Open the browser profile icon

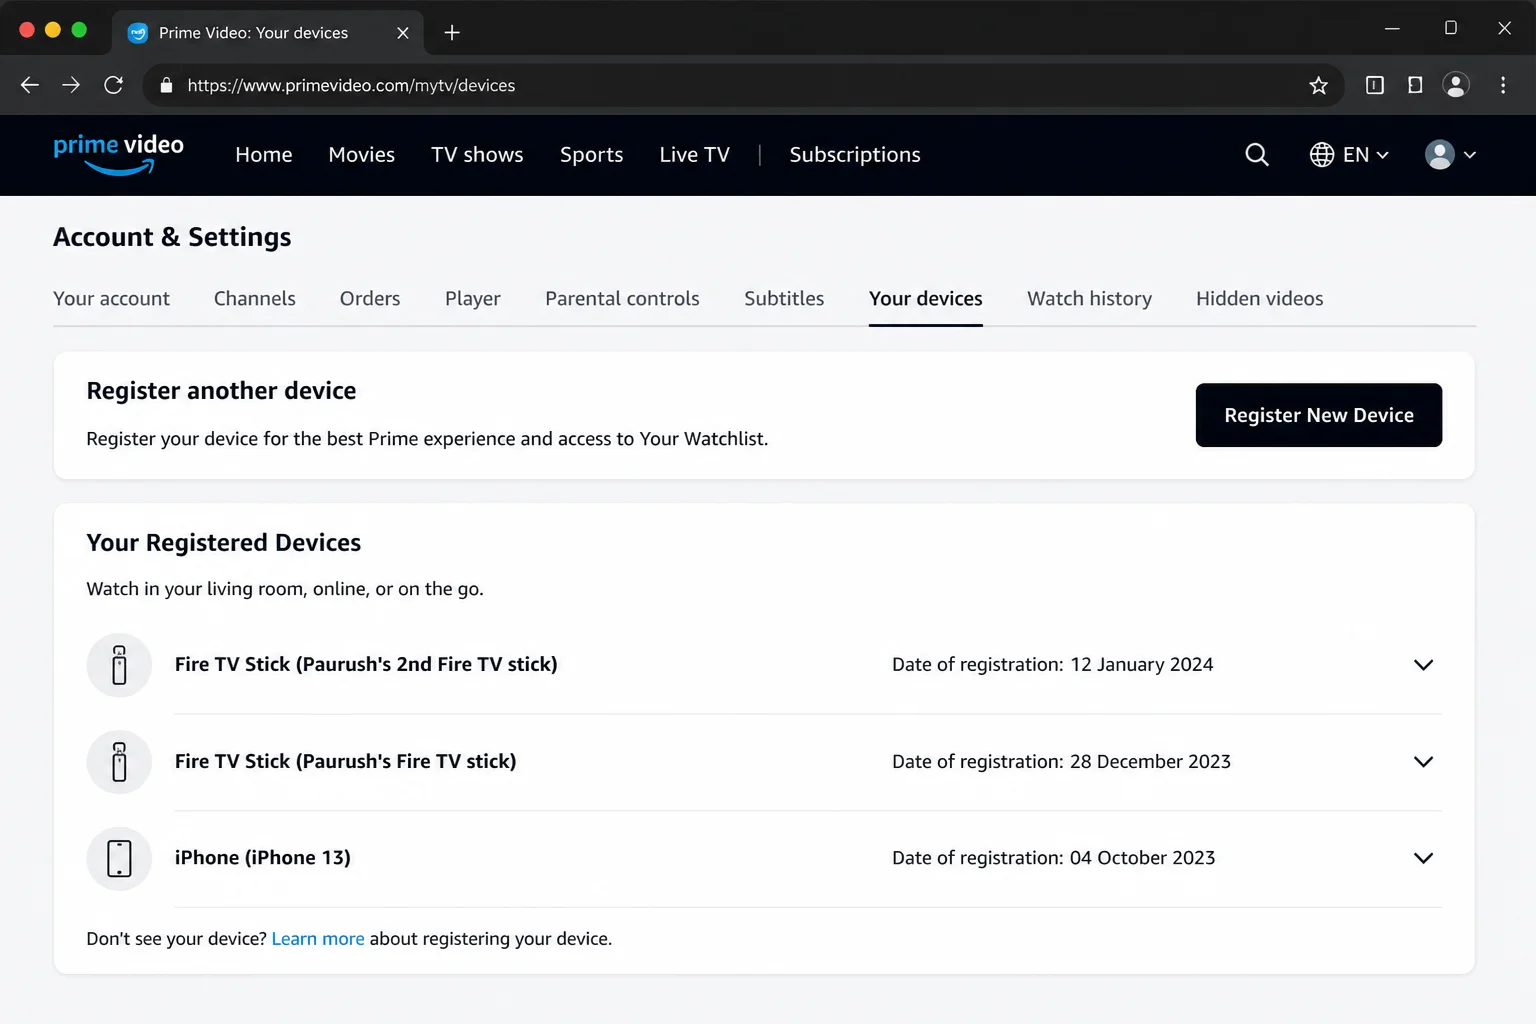pyautogui.click(x=1456, y=85)
